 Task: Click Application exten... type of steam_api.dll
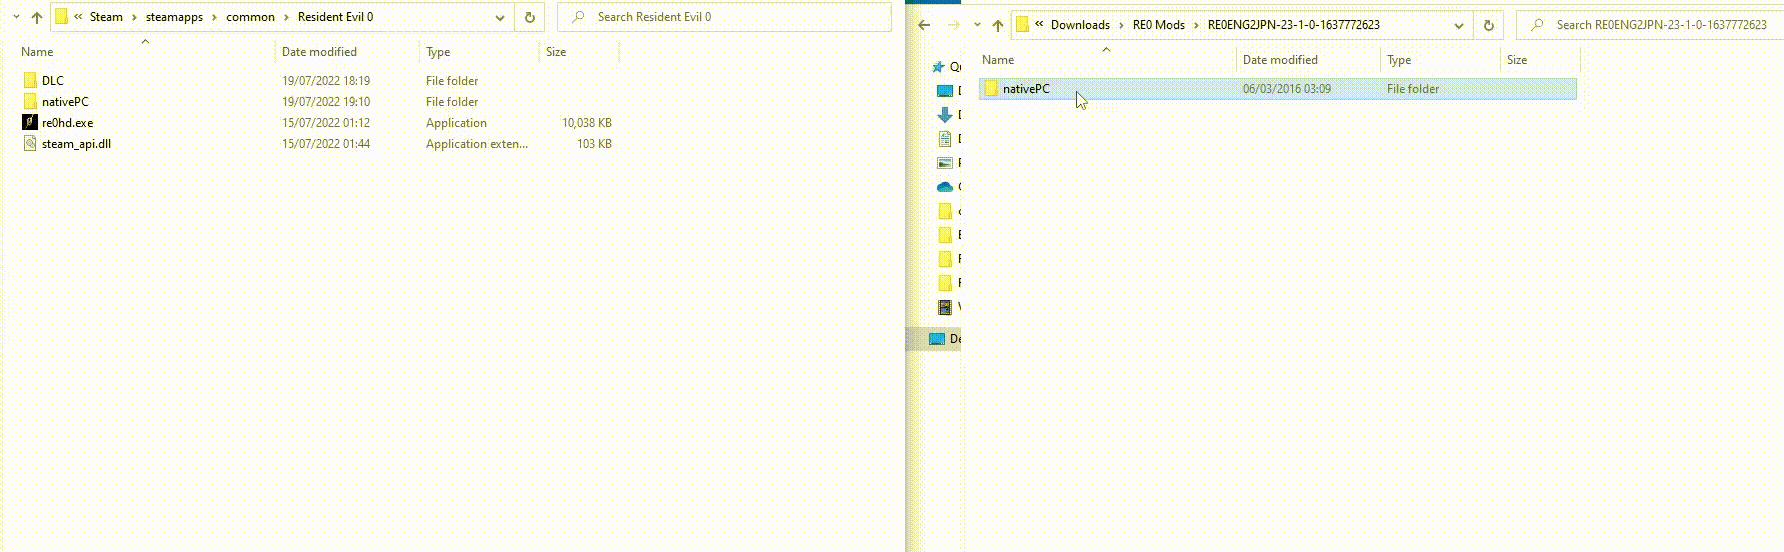click(477, 144)
